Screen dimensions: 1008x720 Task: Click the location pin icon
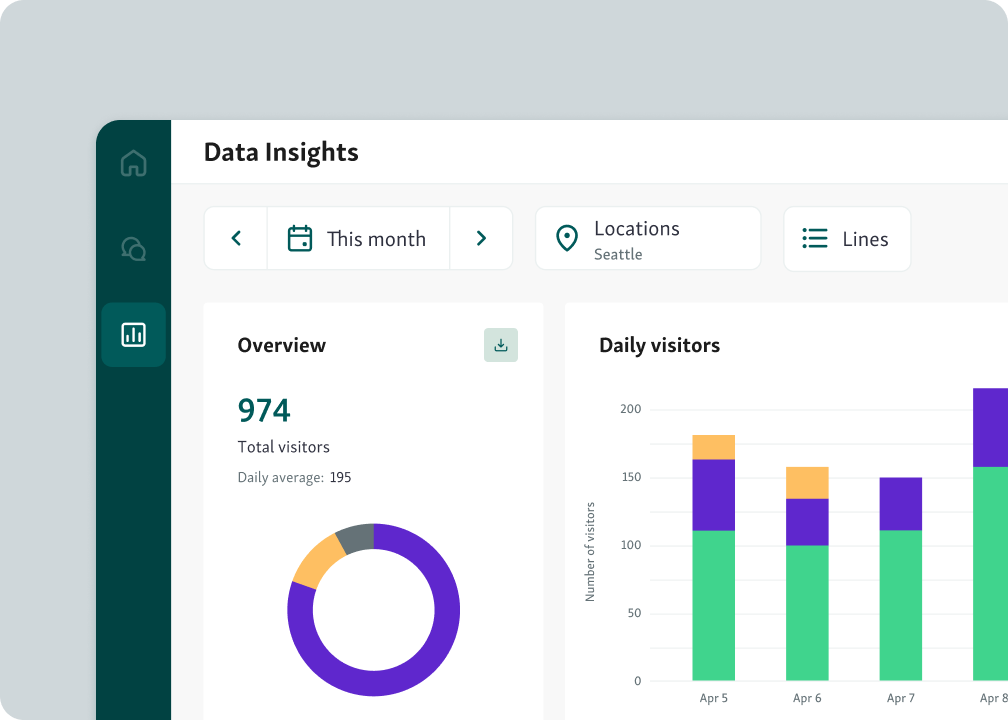point(567,239)
